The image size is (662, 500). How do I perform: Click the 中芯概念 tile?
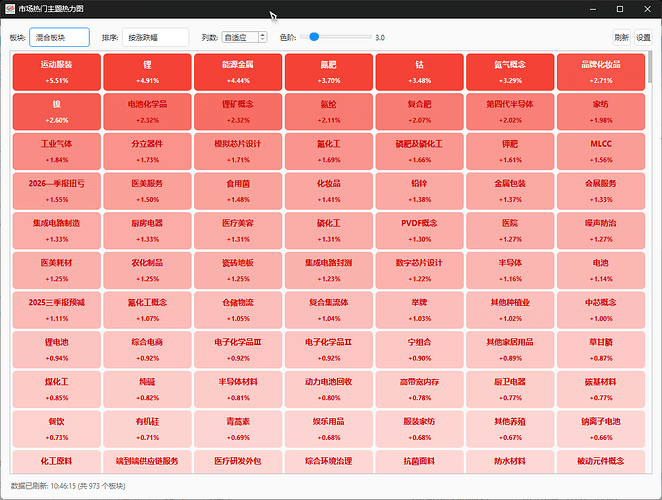click(x=601, y=310)
